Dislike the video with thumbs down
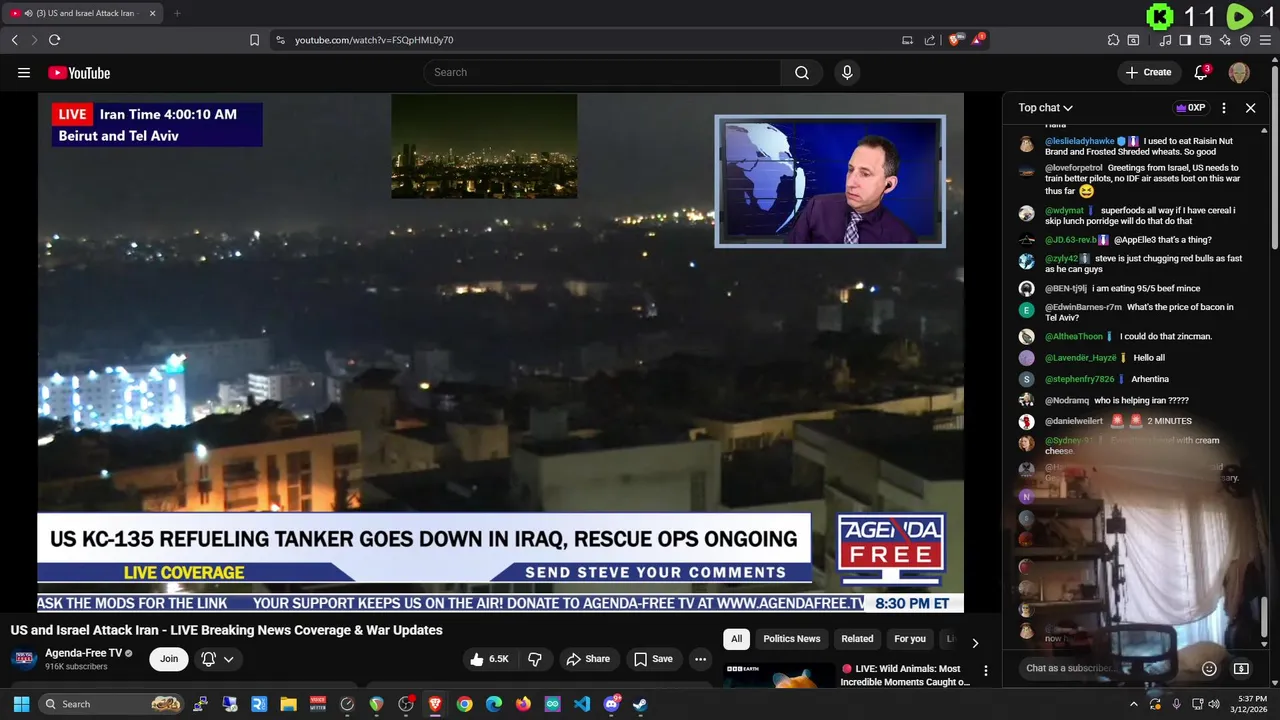This screenshot has width=1280, height=720. pyautogui.click(x=535, y=659)
